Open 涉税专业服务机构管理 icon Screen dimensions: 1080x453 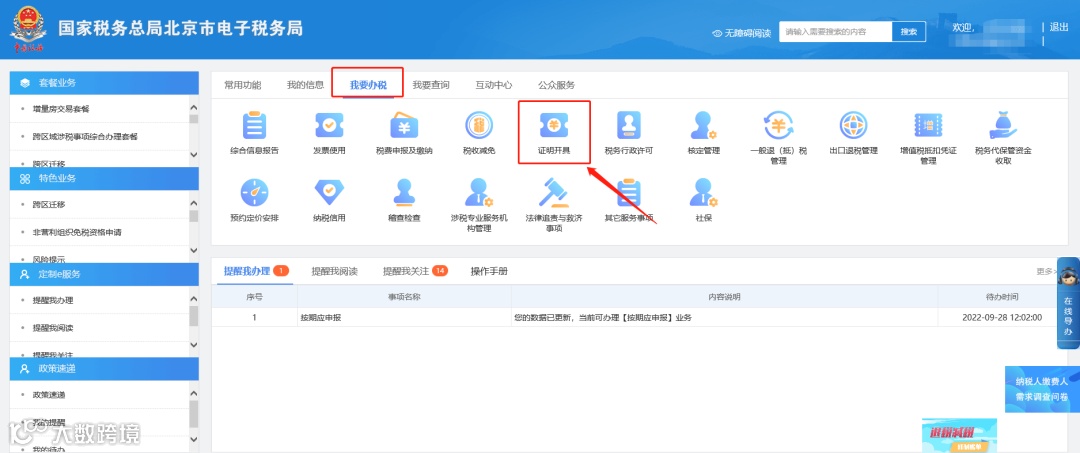coord(479,193)
